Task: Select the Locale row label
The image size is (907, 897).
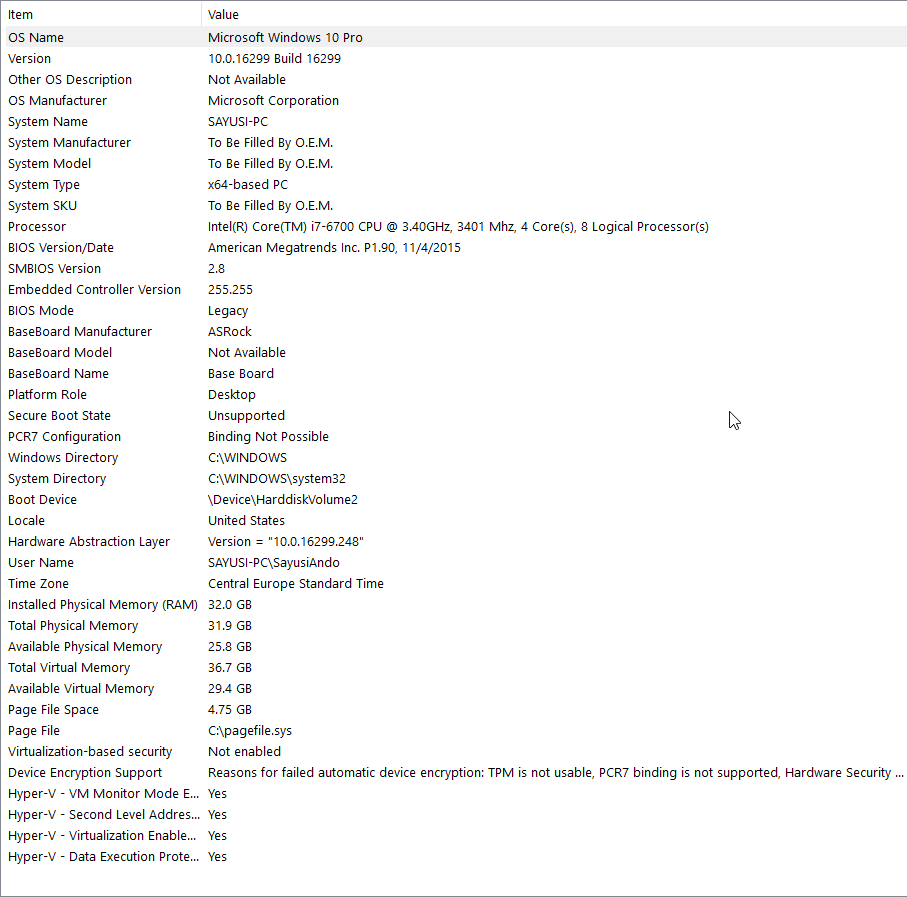Action: pyautogui.click(x=26, y=521)
